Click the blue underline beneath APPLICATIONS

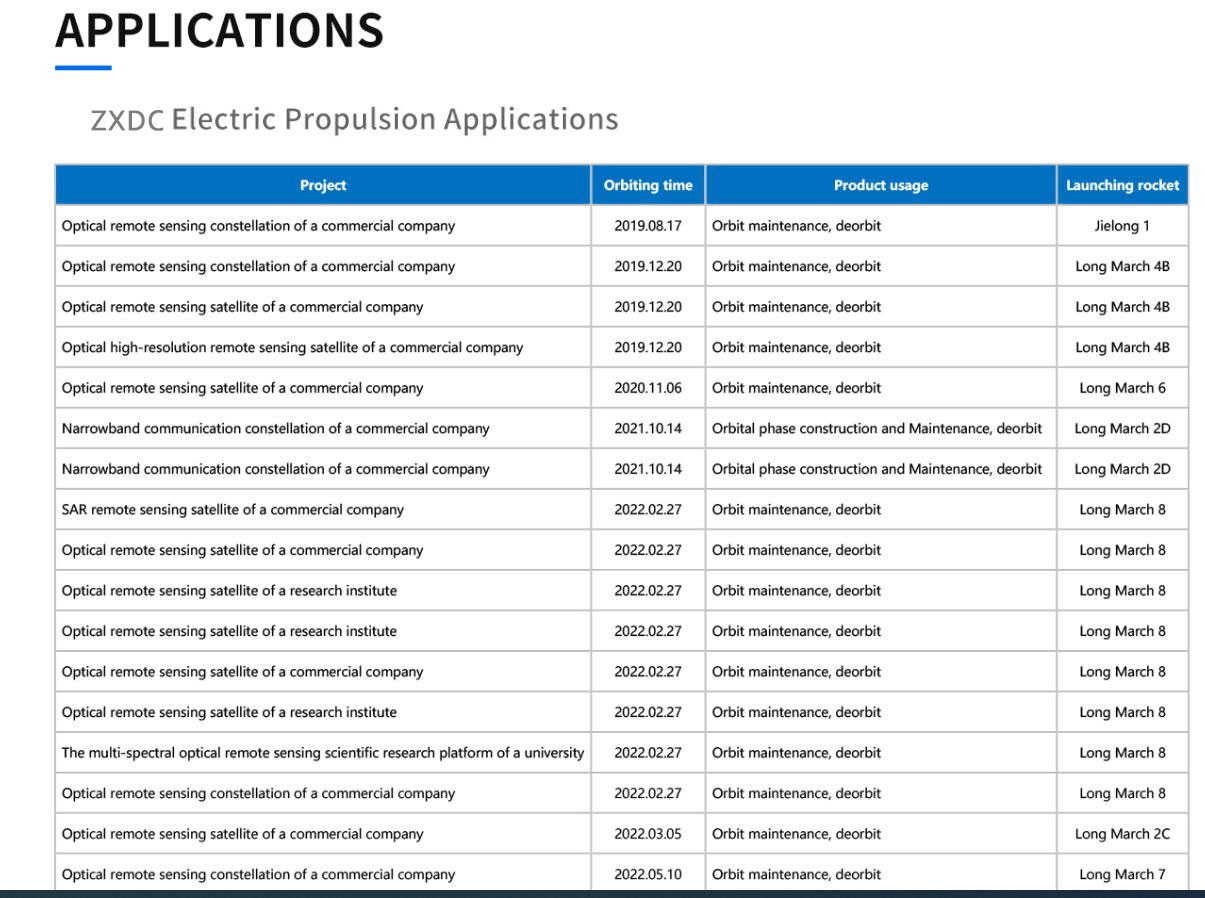(x=83, y=68)
